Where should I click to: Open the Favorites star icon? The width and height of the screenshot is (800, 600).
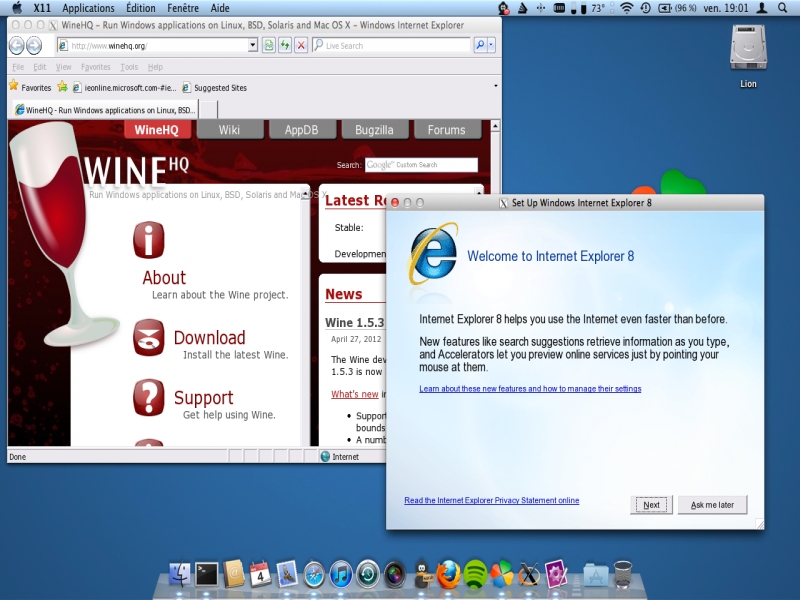(15, 87)
